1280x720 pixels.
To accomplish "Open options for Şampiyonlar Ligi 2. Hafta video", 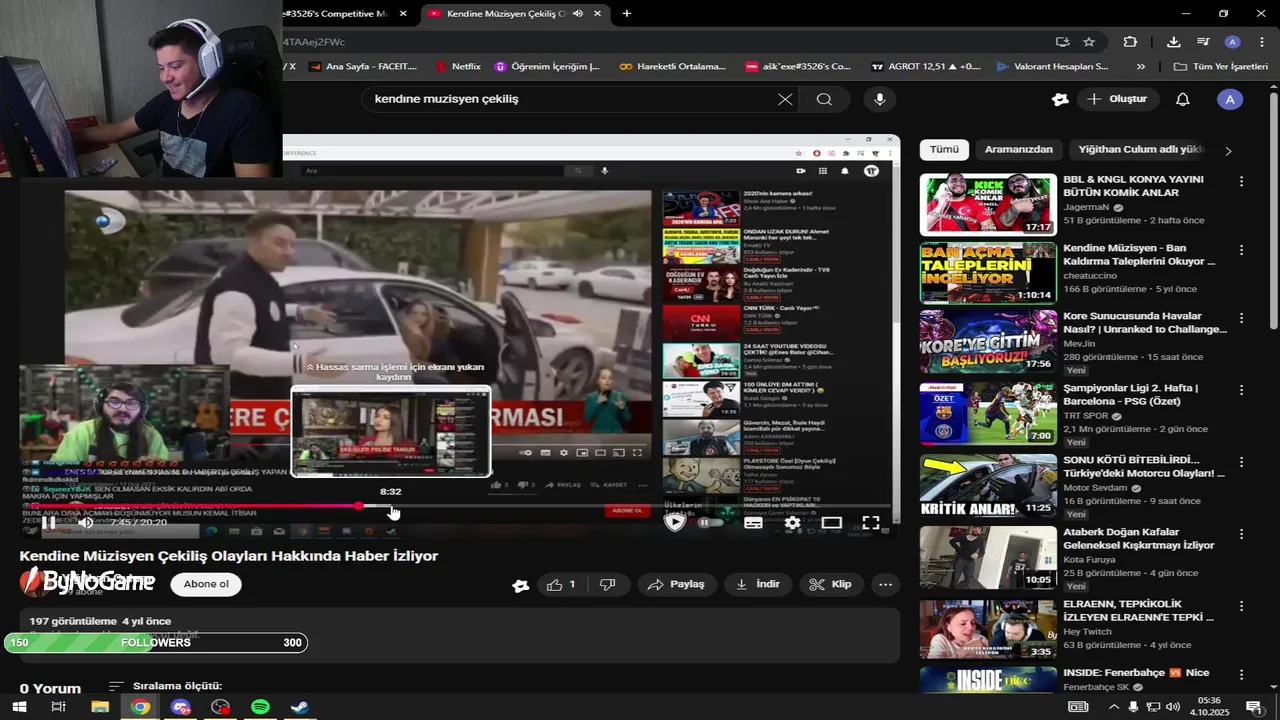I will [x=1241, y=390].
